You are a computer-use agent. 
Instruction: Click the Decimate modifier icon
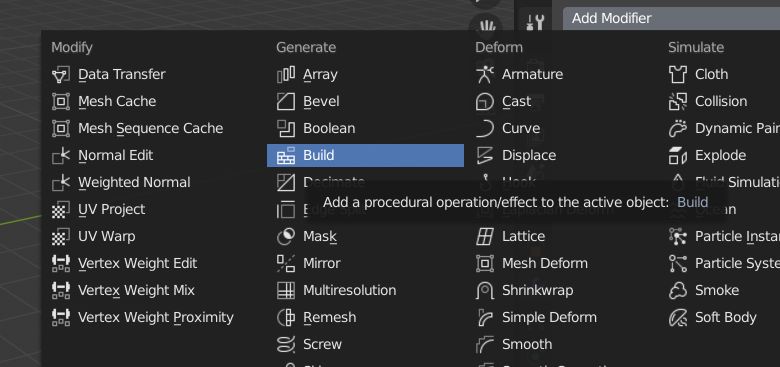coord(286,183)
